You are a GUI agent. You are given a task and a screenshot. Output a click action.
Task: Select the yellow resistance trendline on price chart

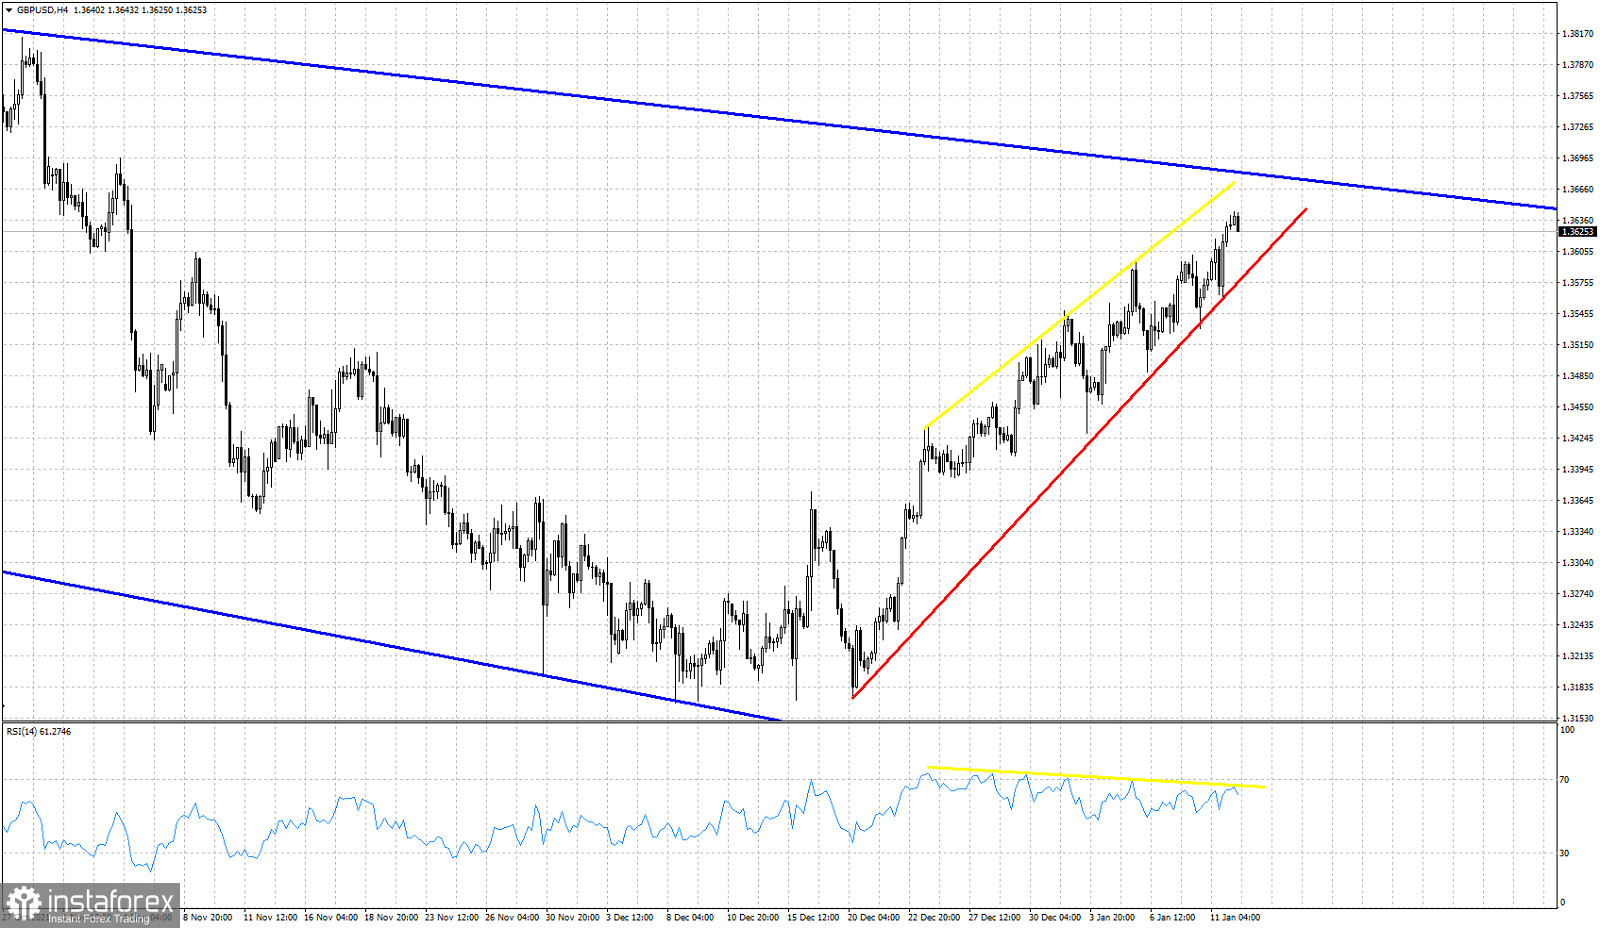(x=1080, y=305)
